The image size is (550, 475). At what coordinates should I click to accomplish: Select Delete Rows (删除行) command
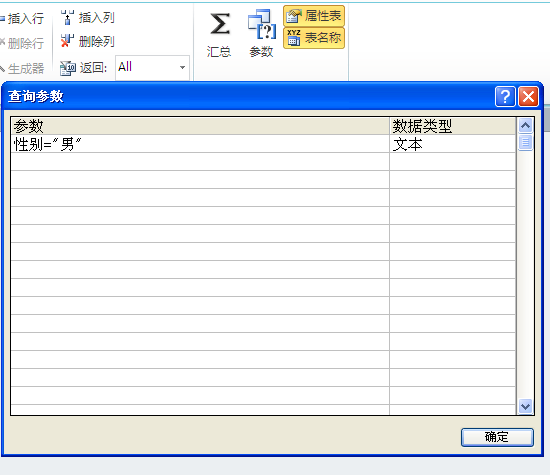[x=22, y=43]
